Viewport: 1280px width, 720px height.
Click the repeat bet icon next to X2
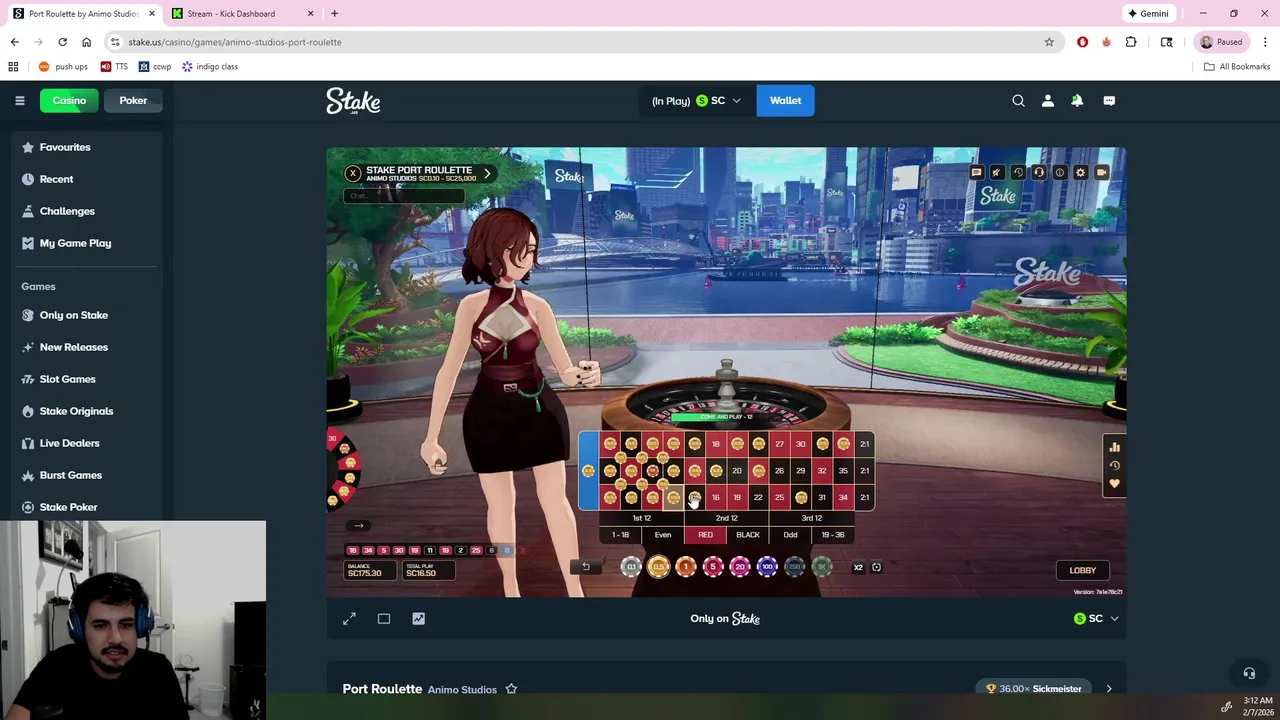(x=876, y=567)
